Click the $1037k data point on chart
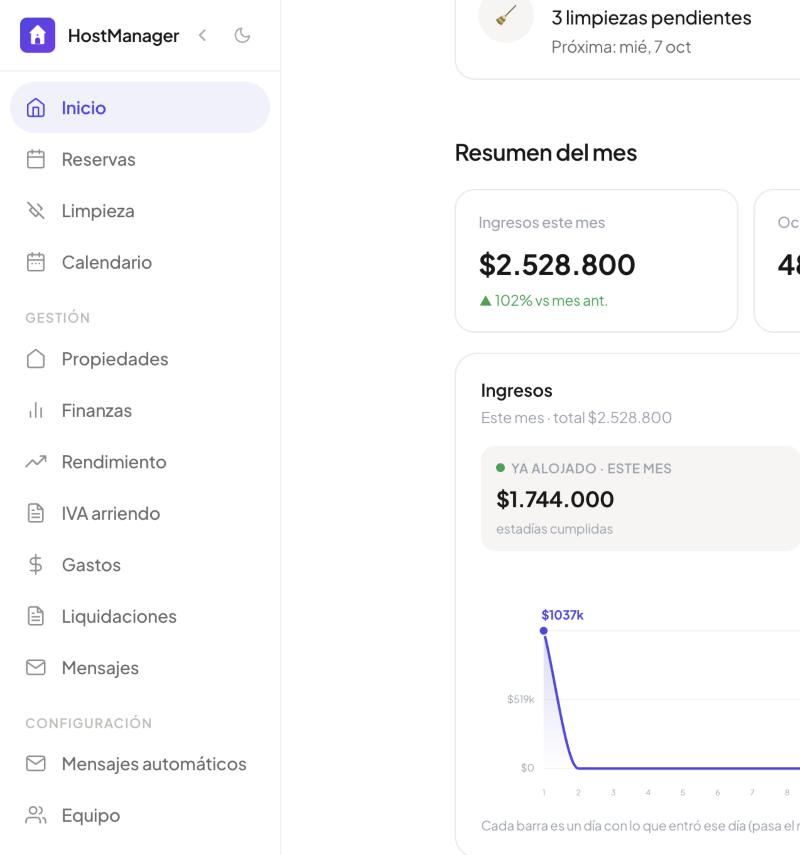Viewport: 800px width, 855px height. pyautogui.click(x=544, y=631)
